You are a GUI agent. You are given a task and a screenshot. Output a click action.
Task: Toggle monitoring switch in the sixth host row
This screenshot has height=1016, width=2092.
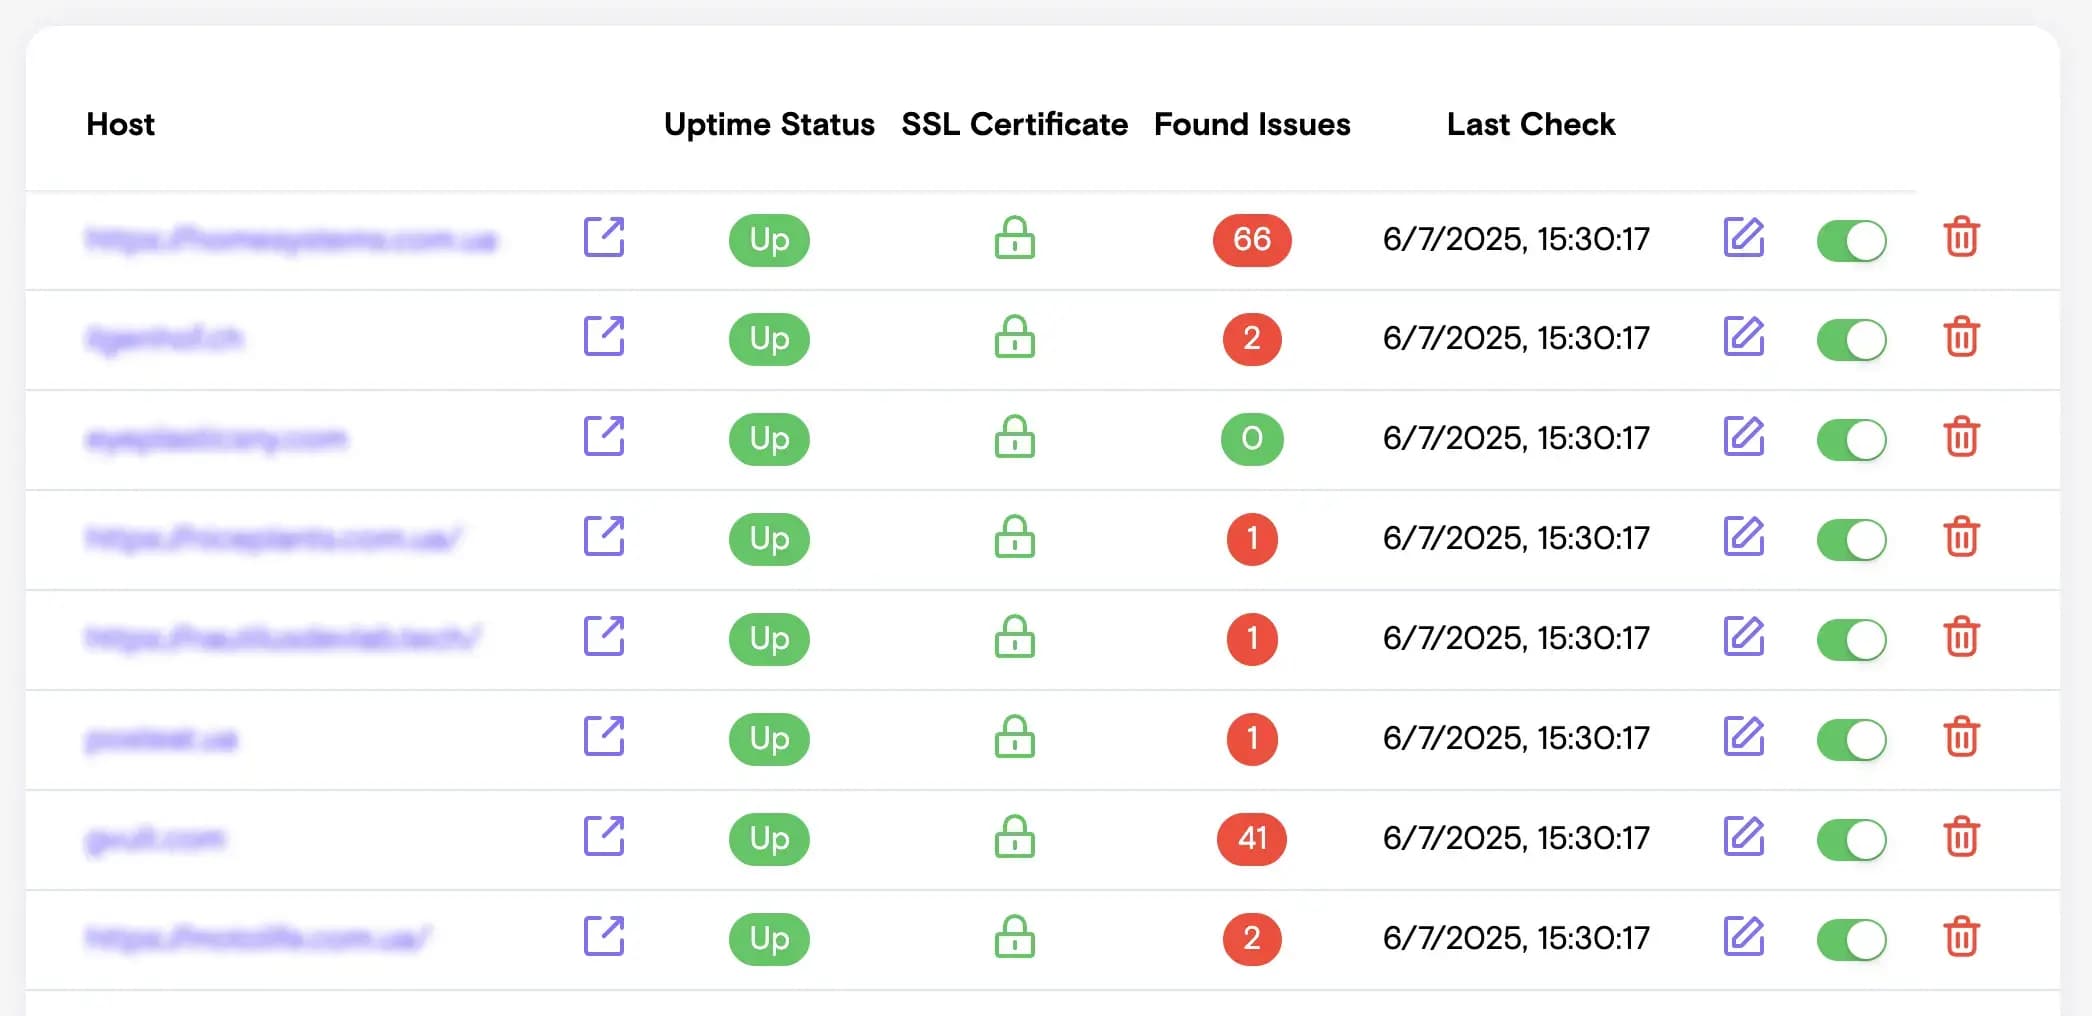tap(1852, 740)
